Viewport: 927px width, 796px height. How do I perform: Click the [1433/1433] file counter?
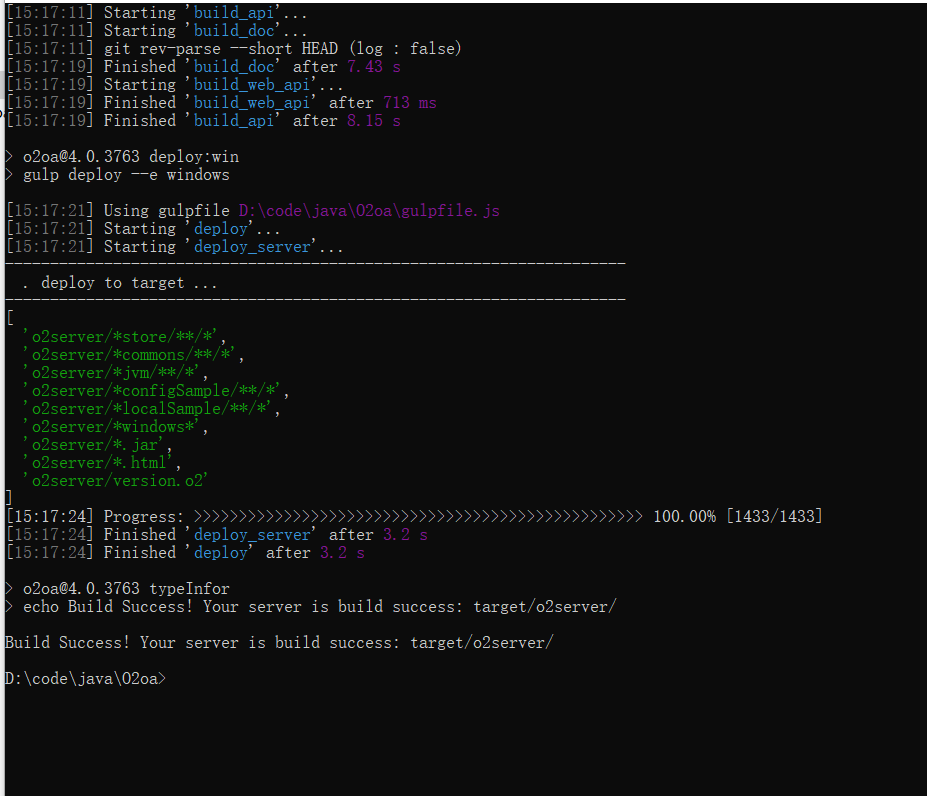tap(774, 517)
